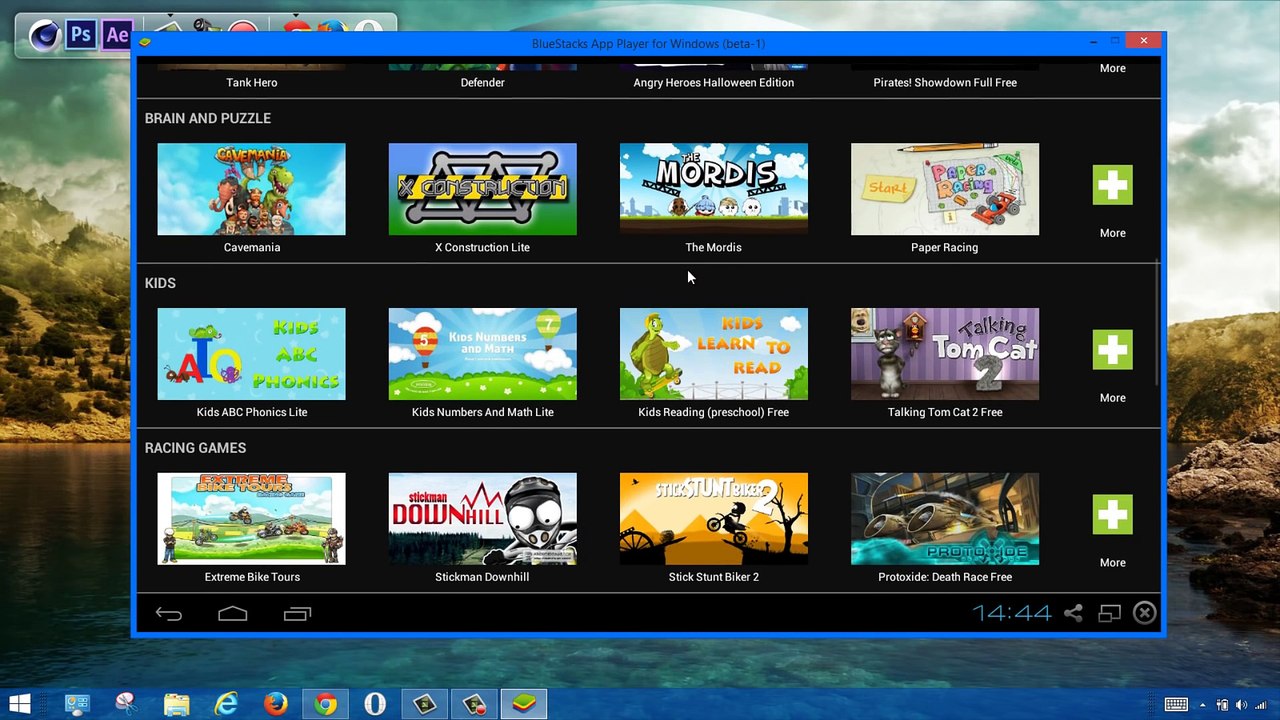Launch X Construction Lite app tile
Image resolution: width=1280 pixels, height=720 pixels.
482,189
